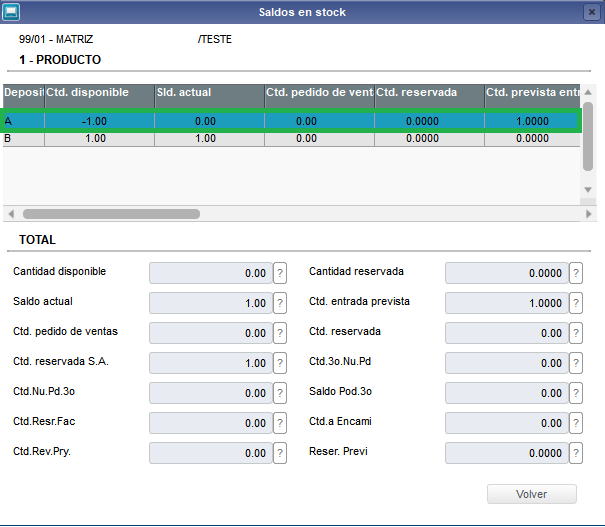Open help for Ctd.Rev.Pry. field
Screen dimensions: 605x527
tap(280, 453)
